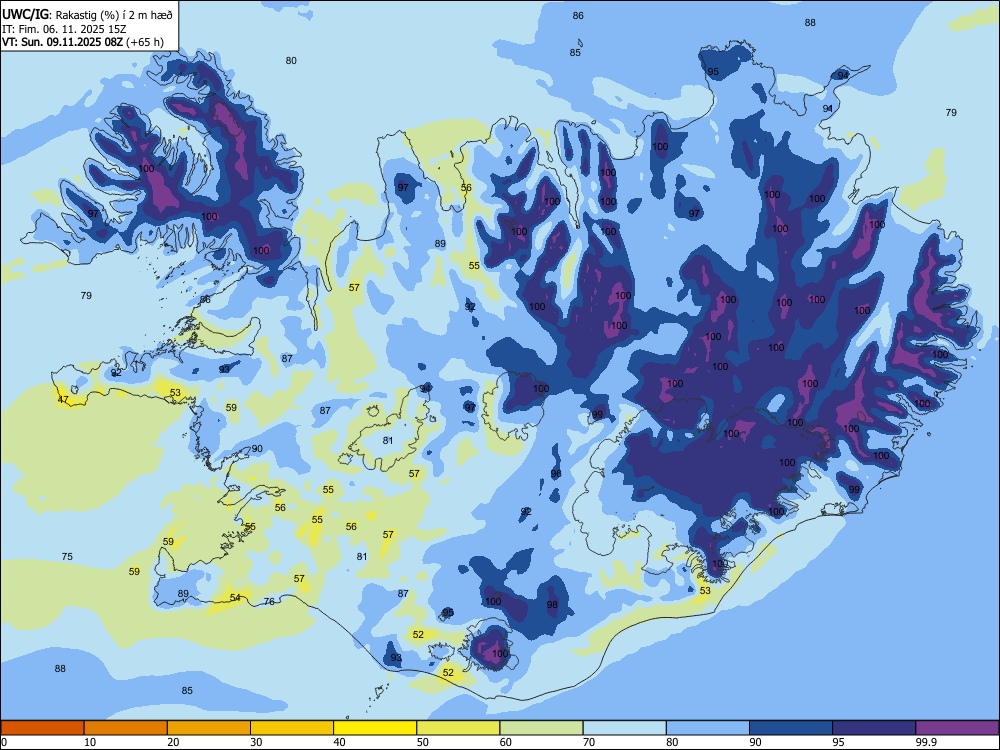Pick the purple above-99.9 legend swatch
Screen dimensions: 1000x750
(x=957, y=728)
